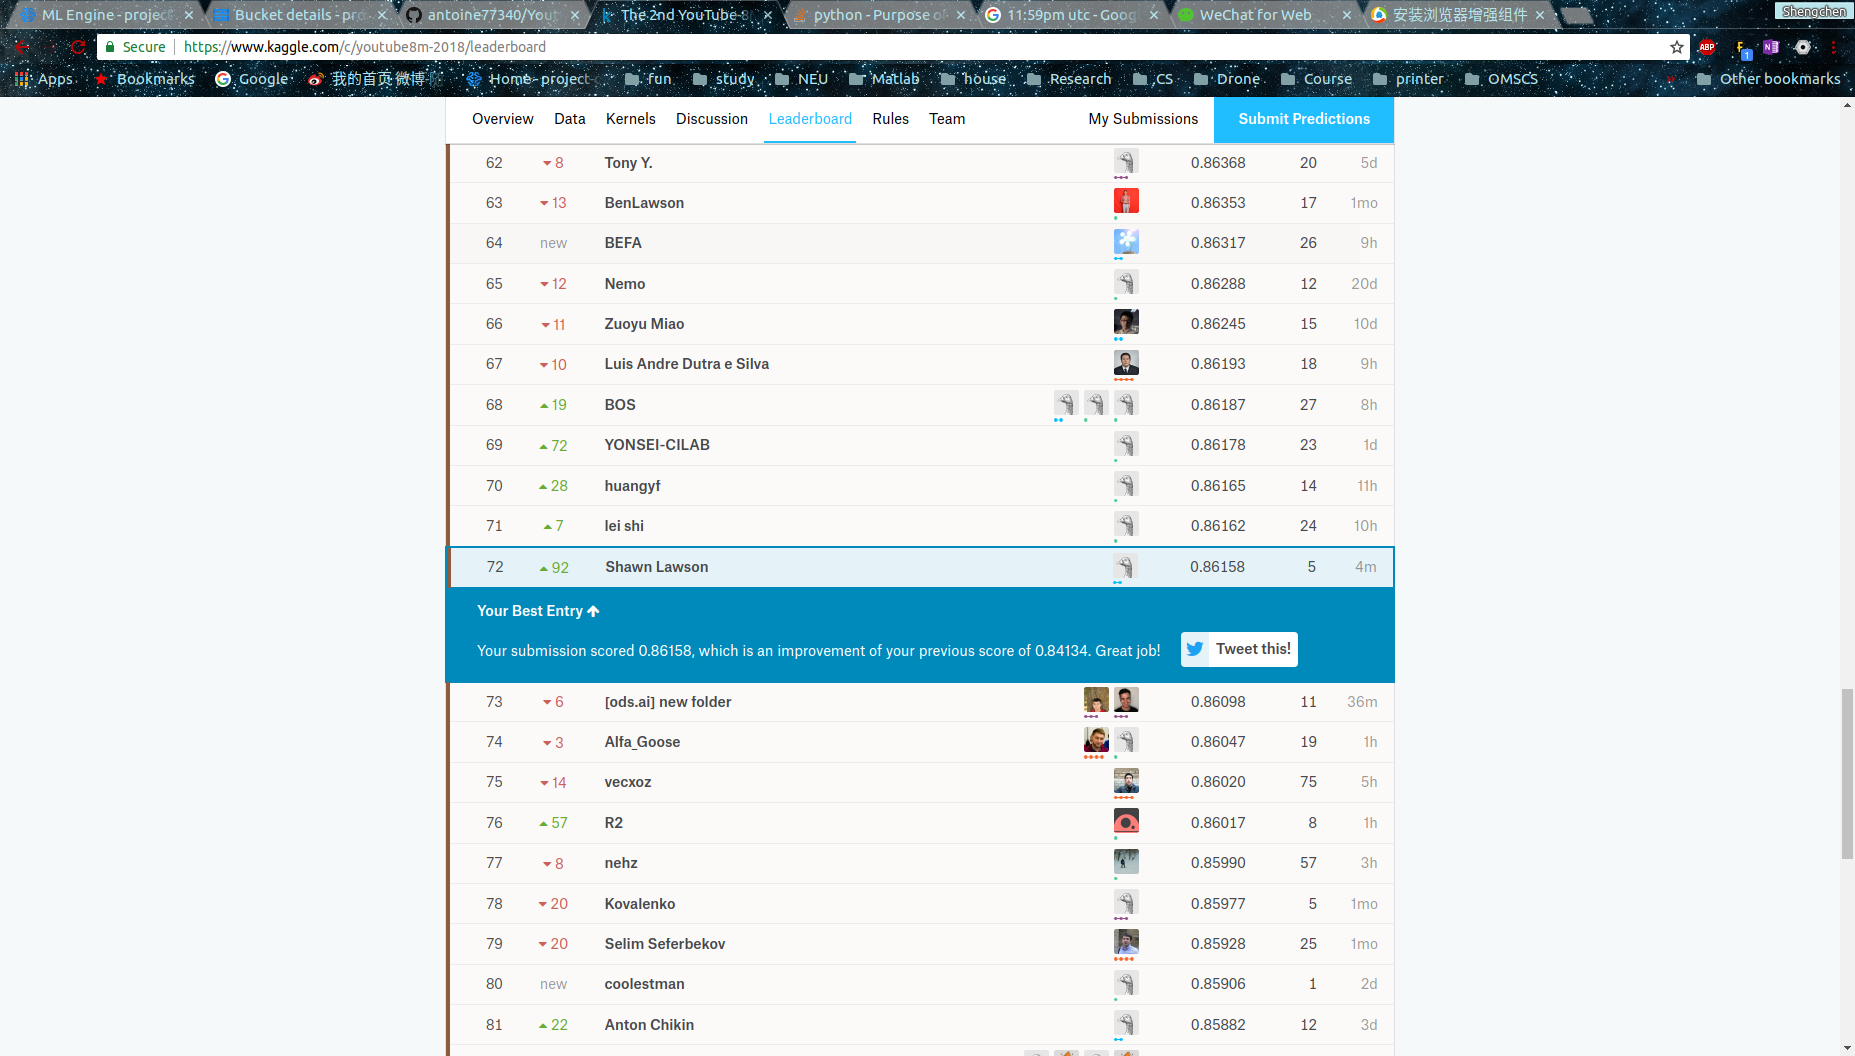Click the Submit Predictions button

1304,119
